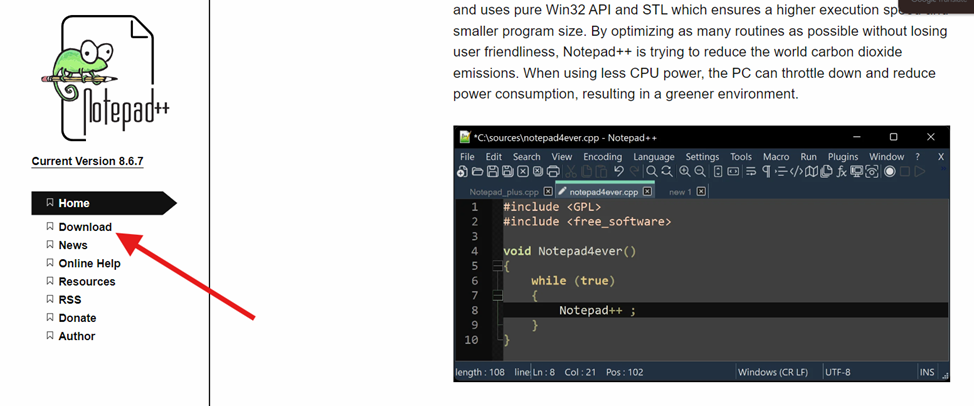Screen dimensions: 974x406
Task: Click the Copy toolbar icon
Action: pyautogui.click(x=586, y=172)
